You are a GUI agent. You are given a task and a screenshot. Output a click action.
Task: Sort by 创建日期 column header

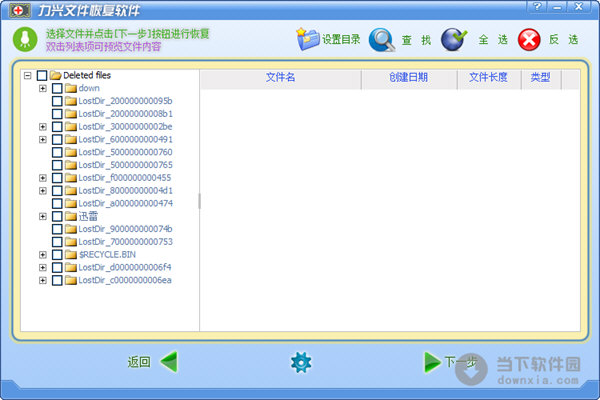409,79
